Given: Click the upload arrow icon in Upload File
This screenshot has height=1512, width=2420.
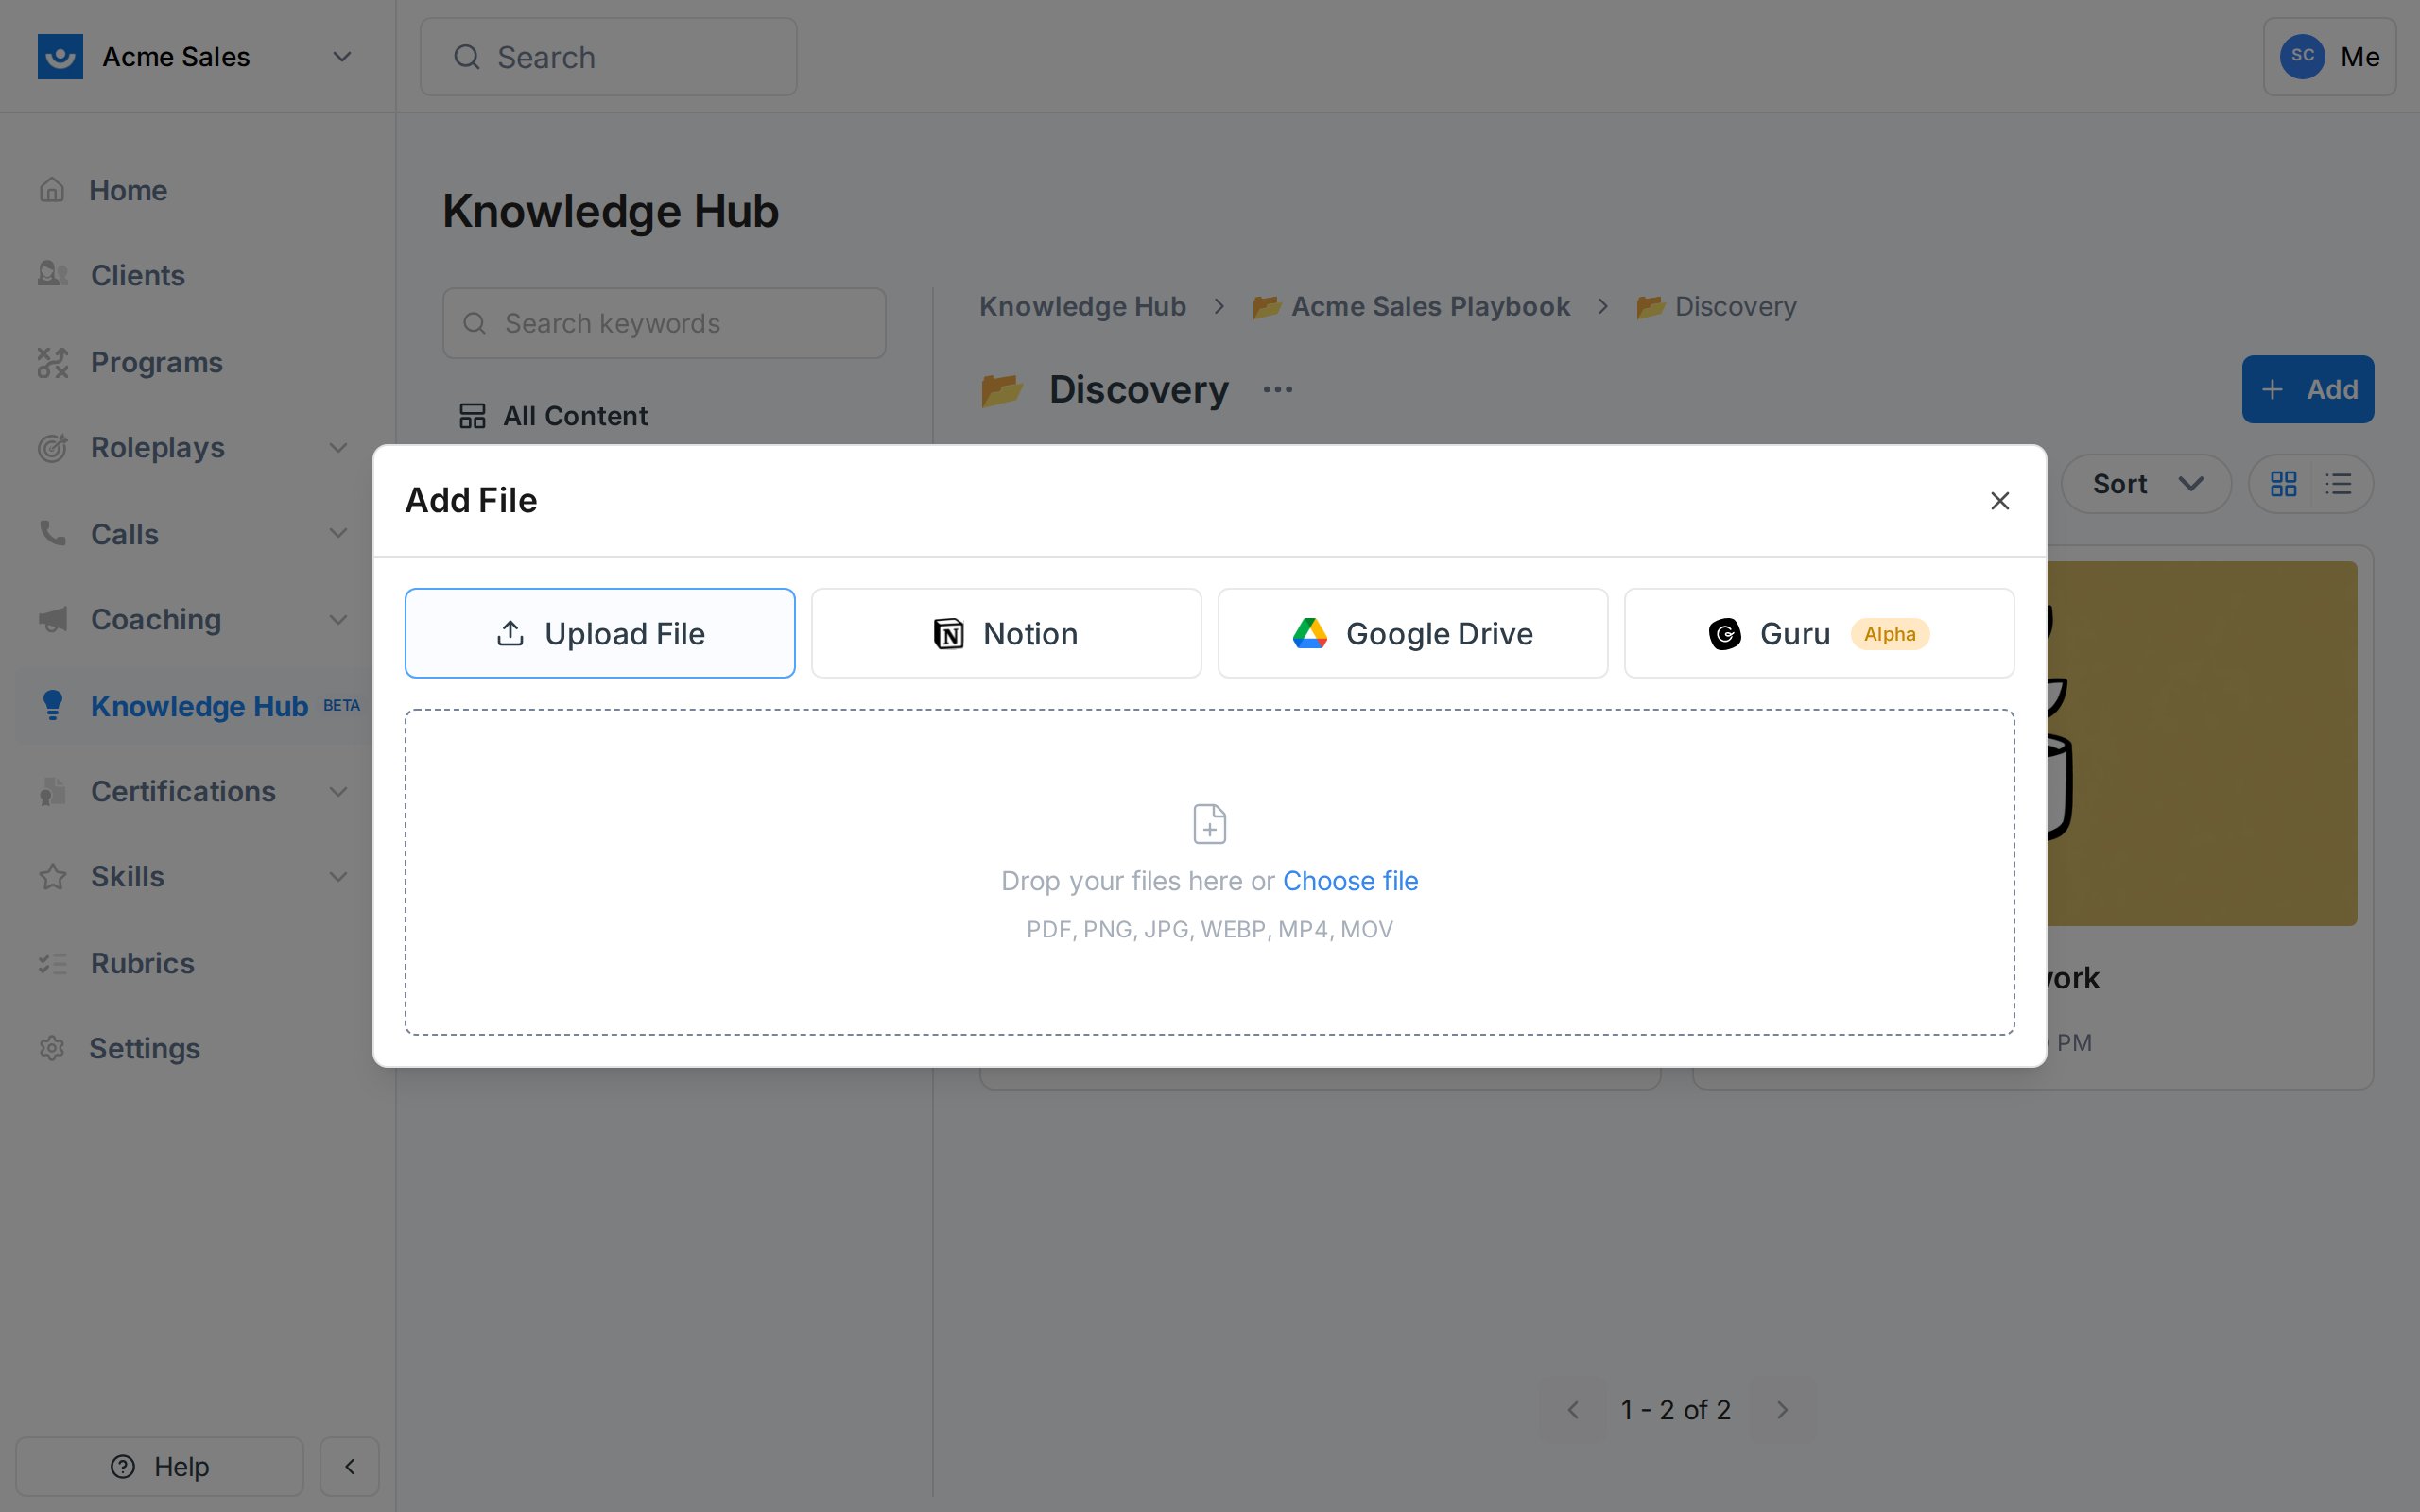Looking at the screenshot, I should tap(510, 633).
